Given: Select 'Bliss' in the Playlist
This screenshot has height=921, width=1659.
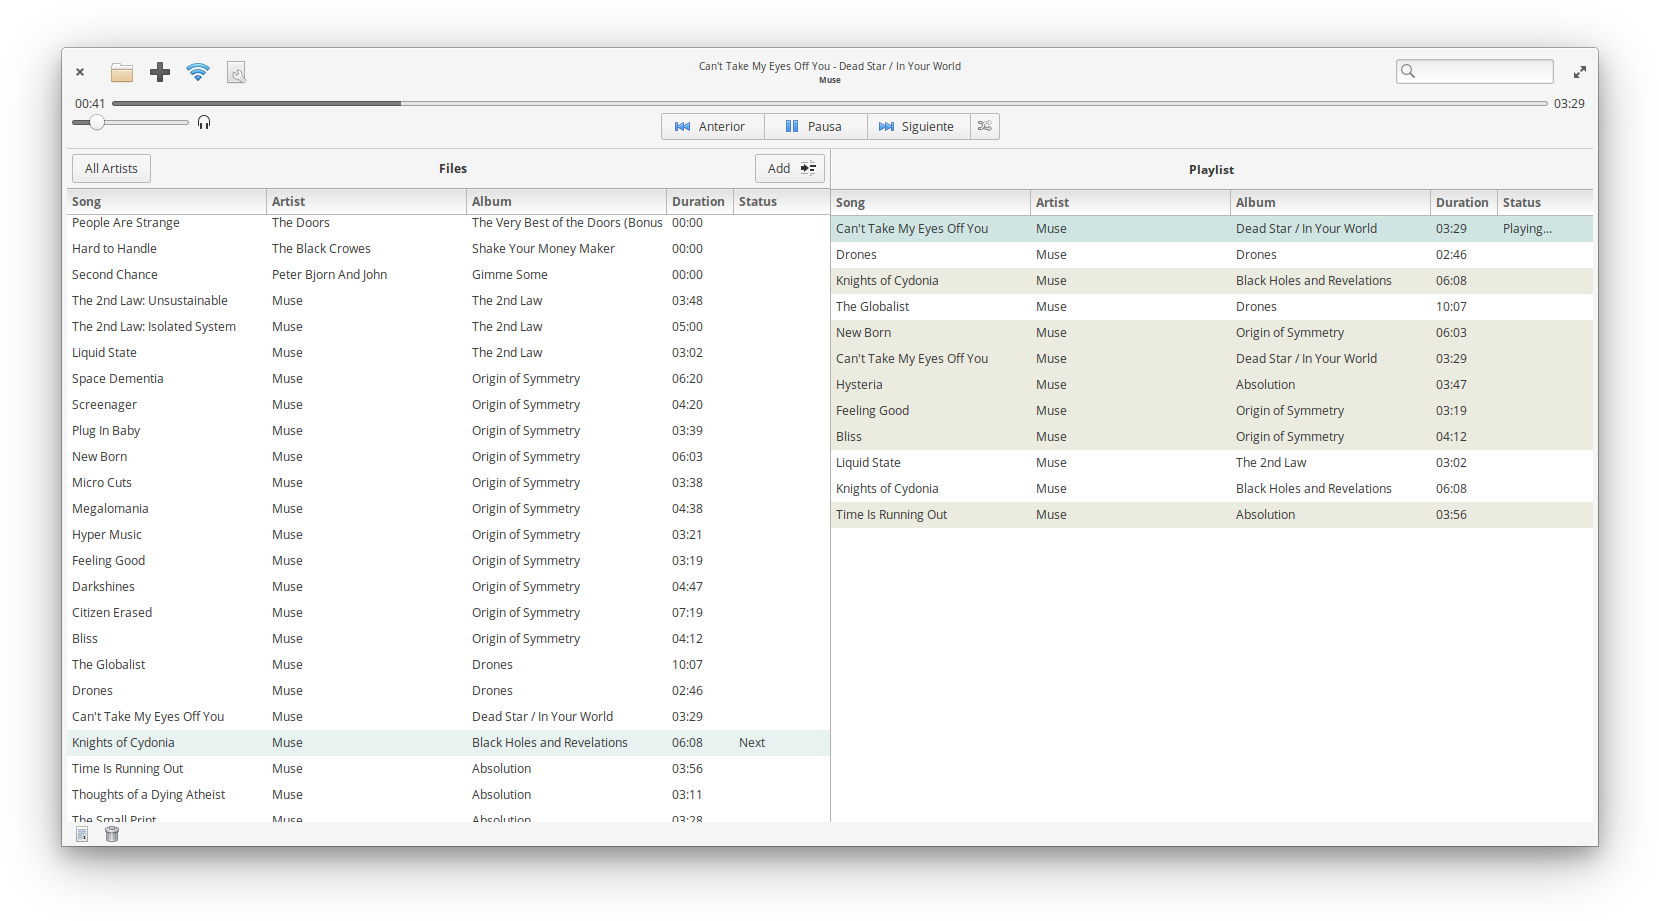Looking at the screenshot, I should point(1212,437).
